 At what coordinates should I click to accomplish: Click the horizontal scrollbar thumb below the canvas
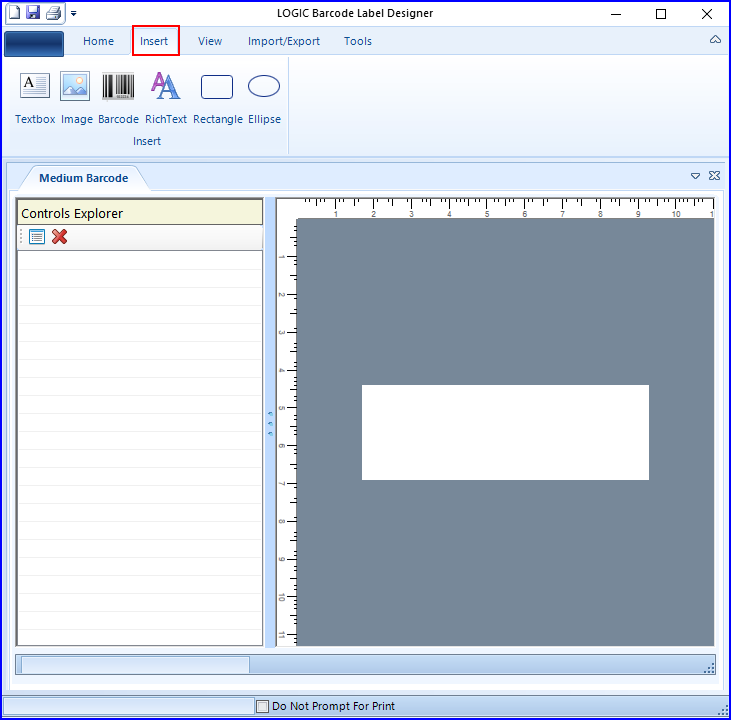click(x=135, y=665)
